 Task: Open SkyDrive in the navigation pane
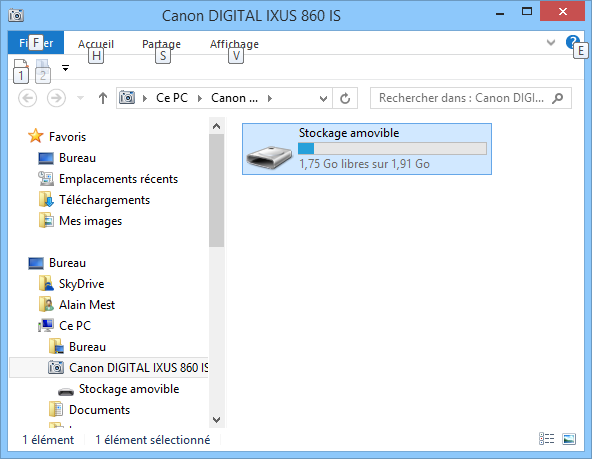81,284
